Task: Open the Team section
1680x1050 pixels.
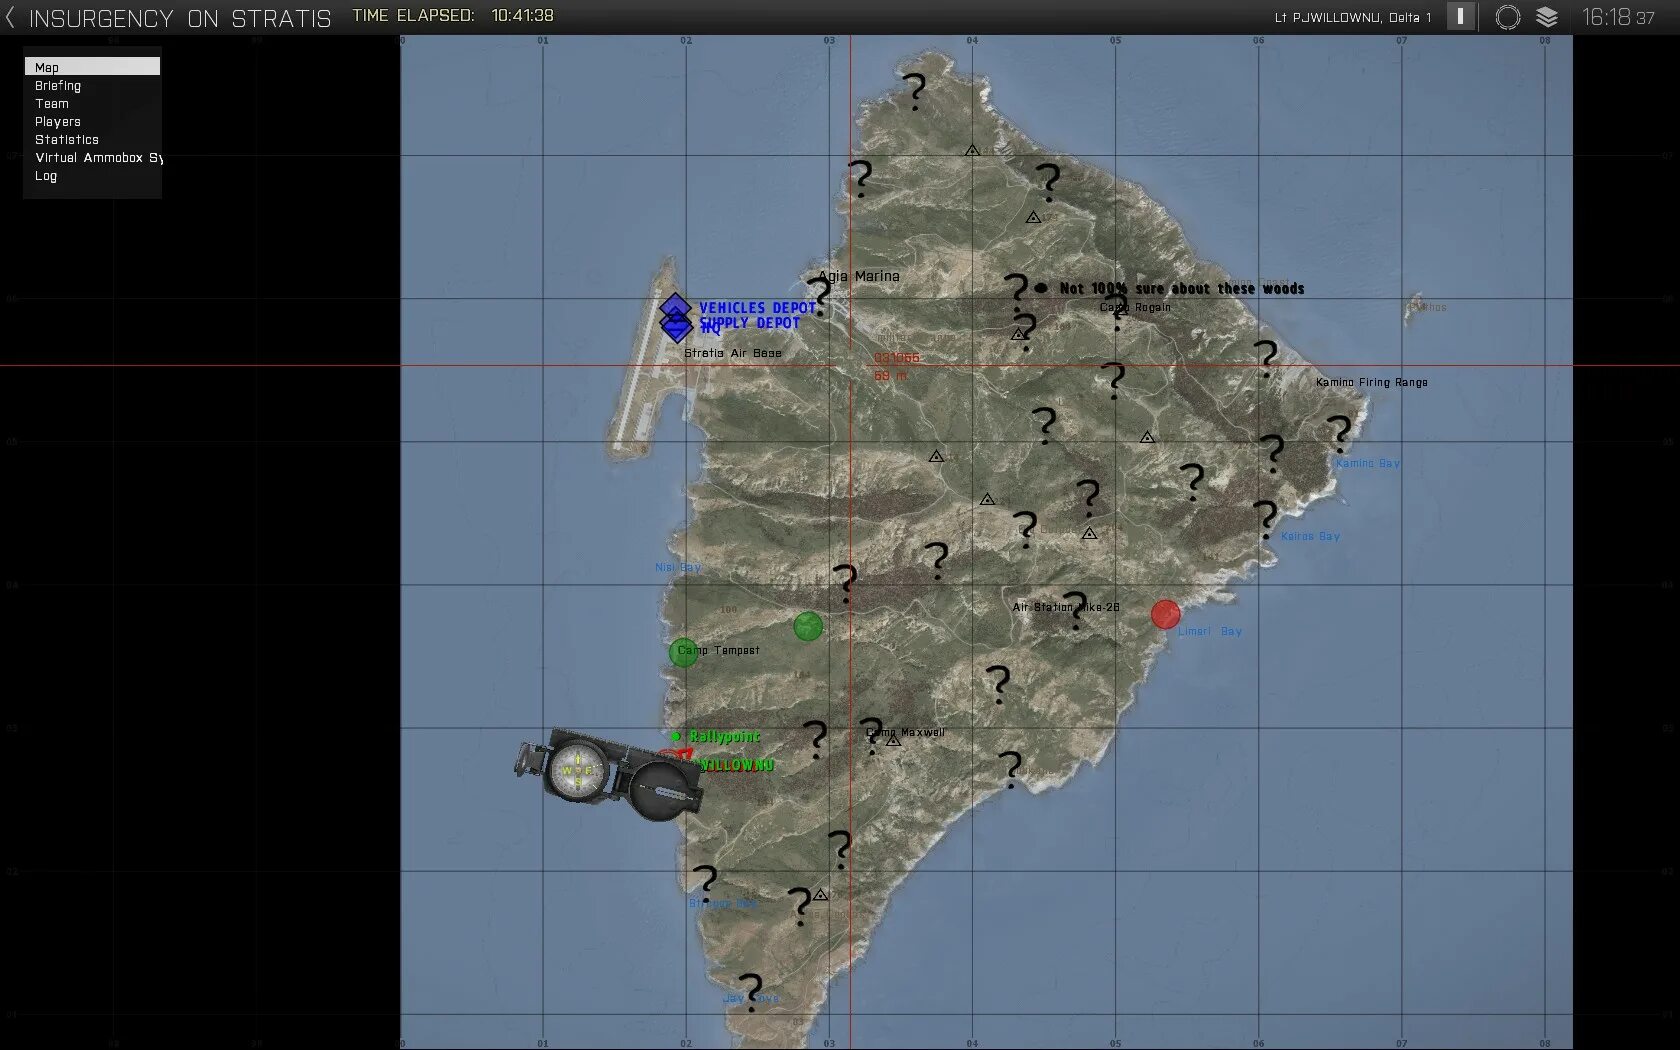Action: click(92, 103)
